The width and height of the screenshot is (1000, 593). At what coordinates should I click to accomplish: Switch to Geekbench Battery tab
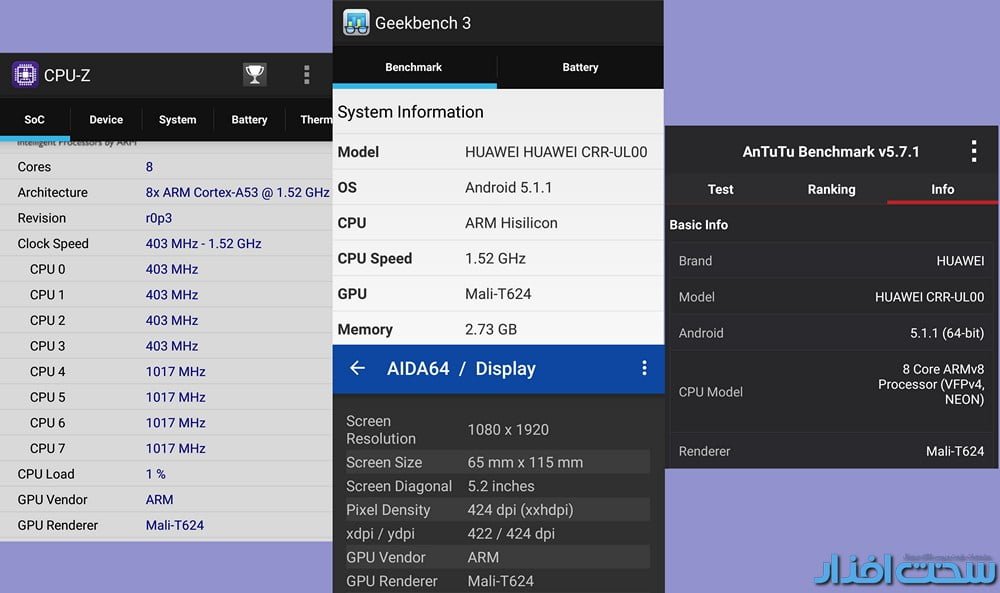[x=580, y=68]
